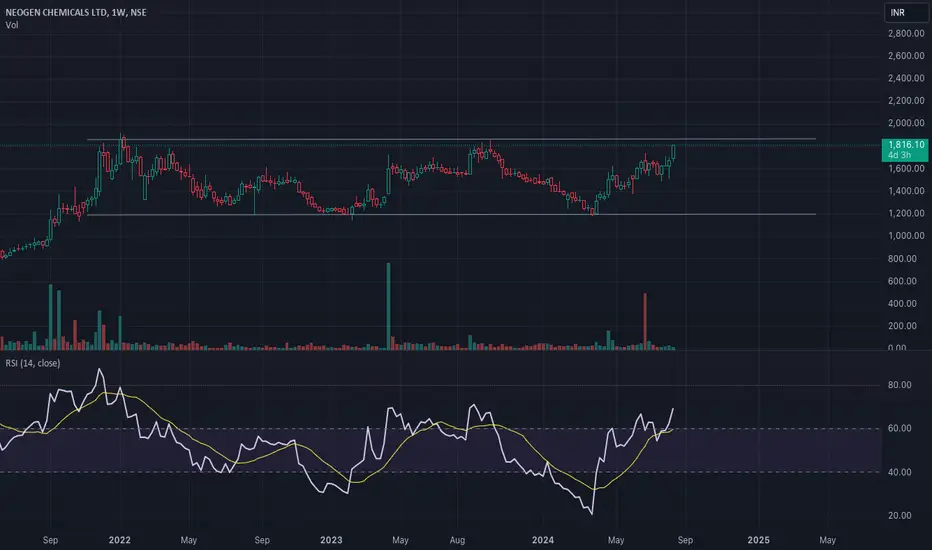Click the tallest green volume bar

[x=389, y=306]
